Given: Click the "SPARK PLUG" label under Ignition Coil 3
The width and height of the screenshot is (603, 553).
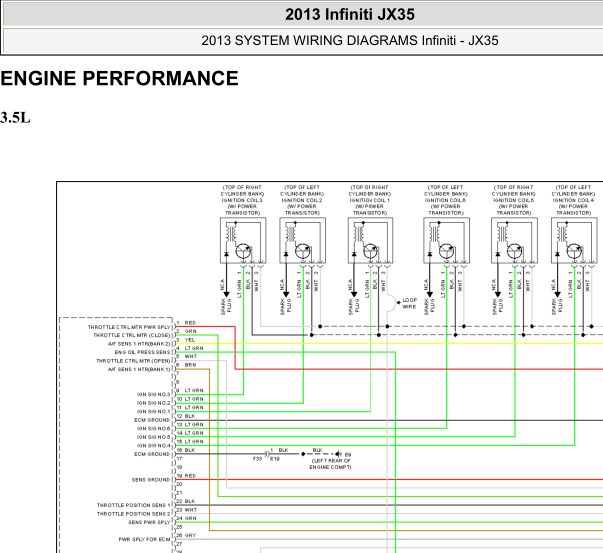Looking at the screenshot, I should point(226,306).
